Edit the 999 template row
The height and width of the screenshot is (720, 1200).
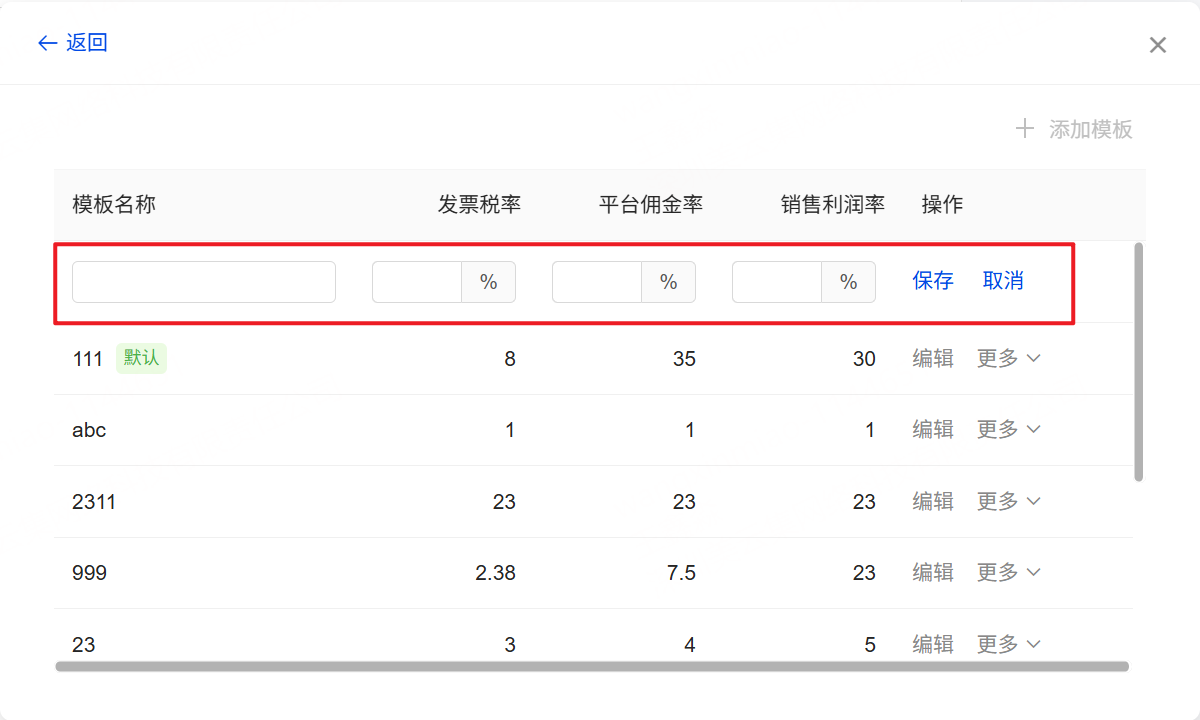pyautogui.click(x=932, y=573)
